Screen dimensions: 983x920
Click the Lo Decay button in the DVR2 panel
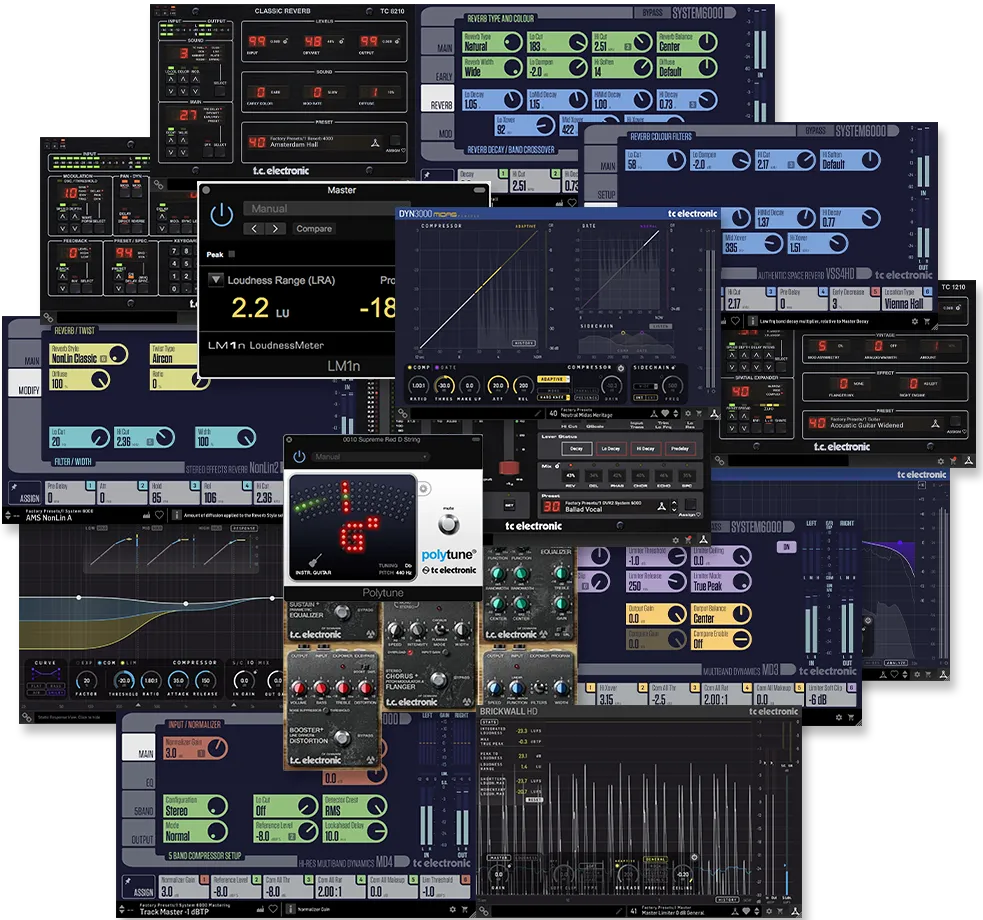point(611,448)
